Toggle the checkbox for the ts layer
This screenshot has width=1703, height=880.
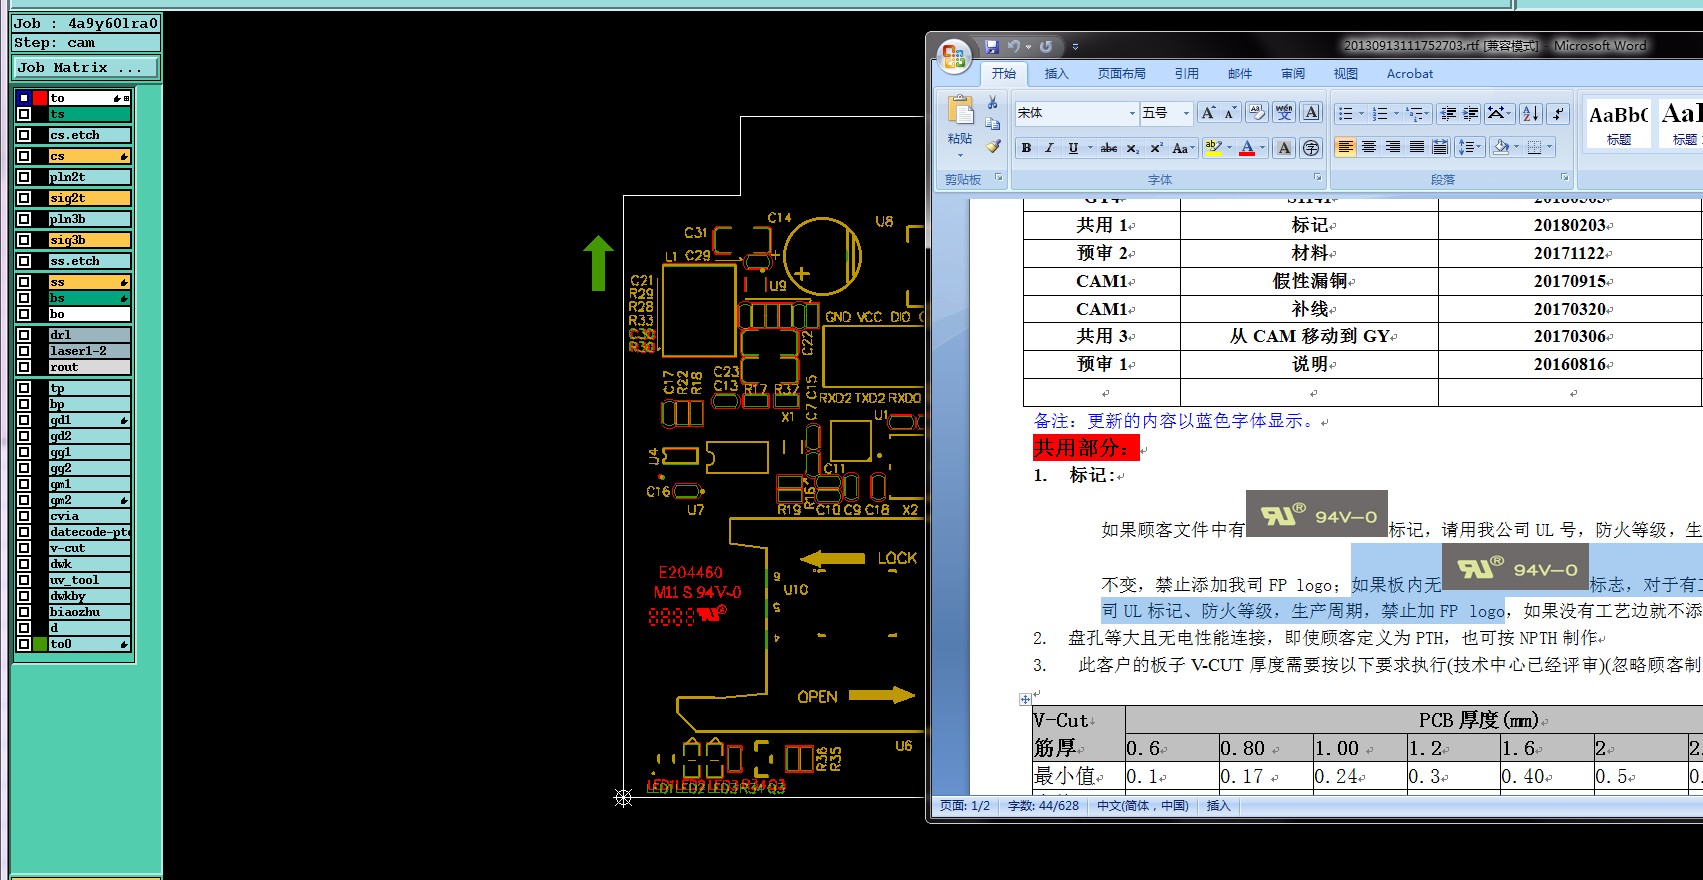[24, 114]
